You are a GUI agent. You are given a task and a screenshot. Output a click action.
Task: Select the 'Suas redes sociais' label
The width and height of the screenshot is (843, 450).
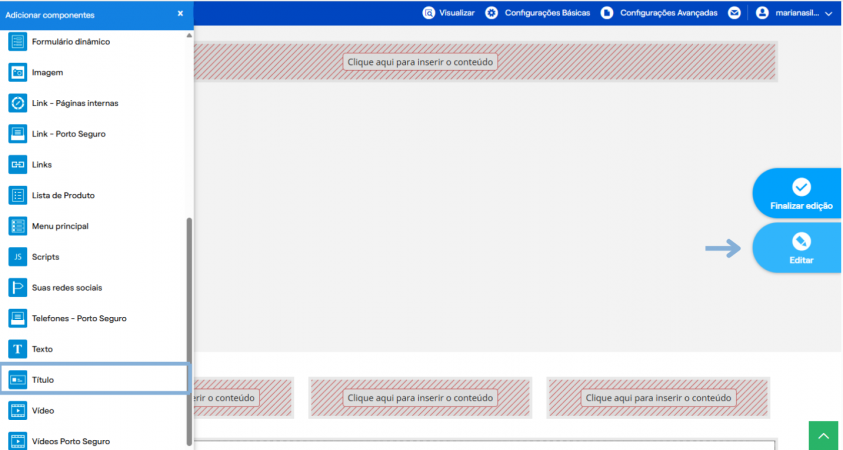(x=67, y=288)
